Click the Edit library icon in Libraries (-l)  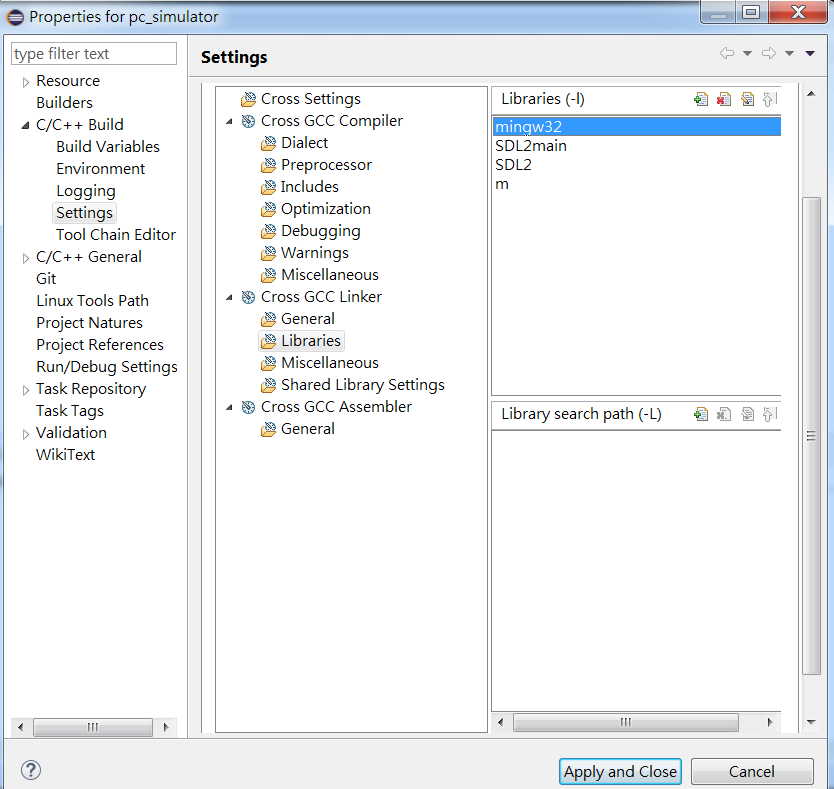pos(747,99)
